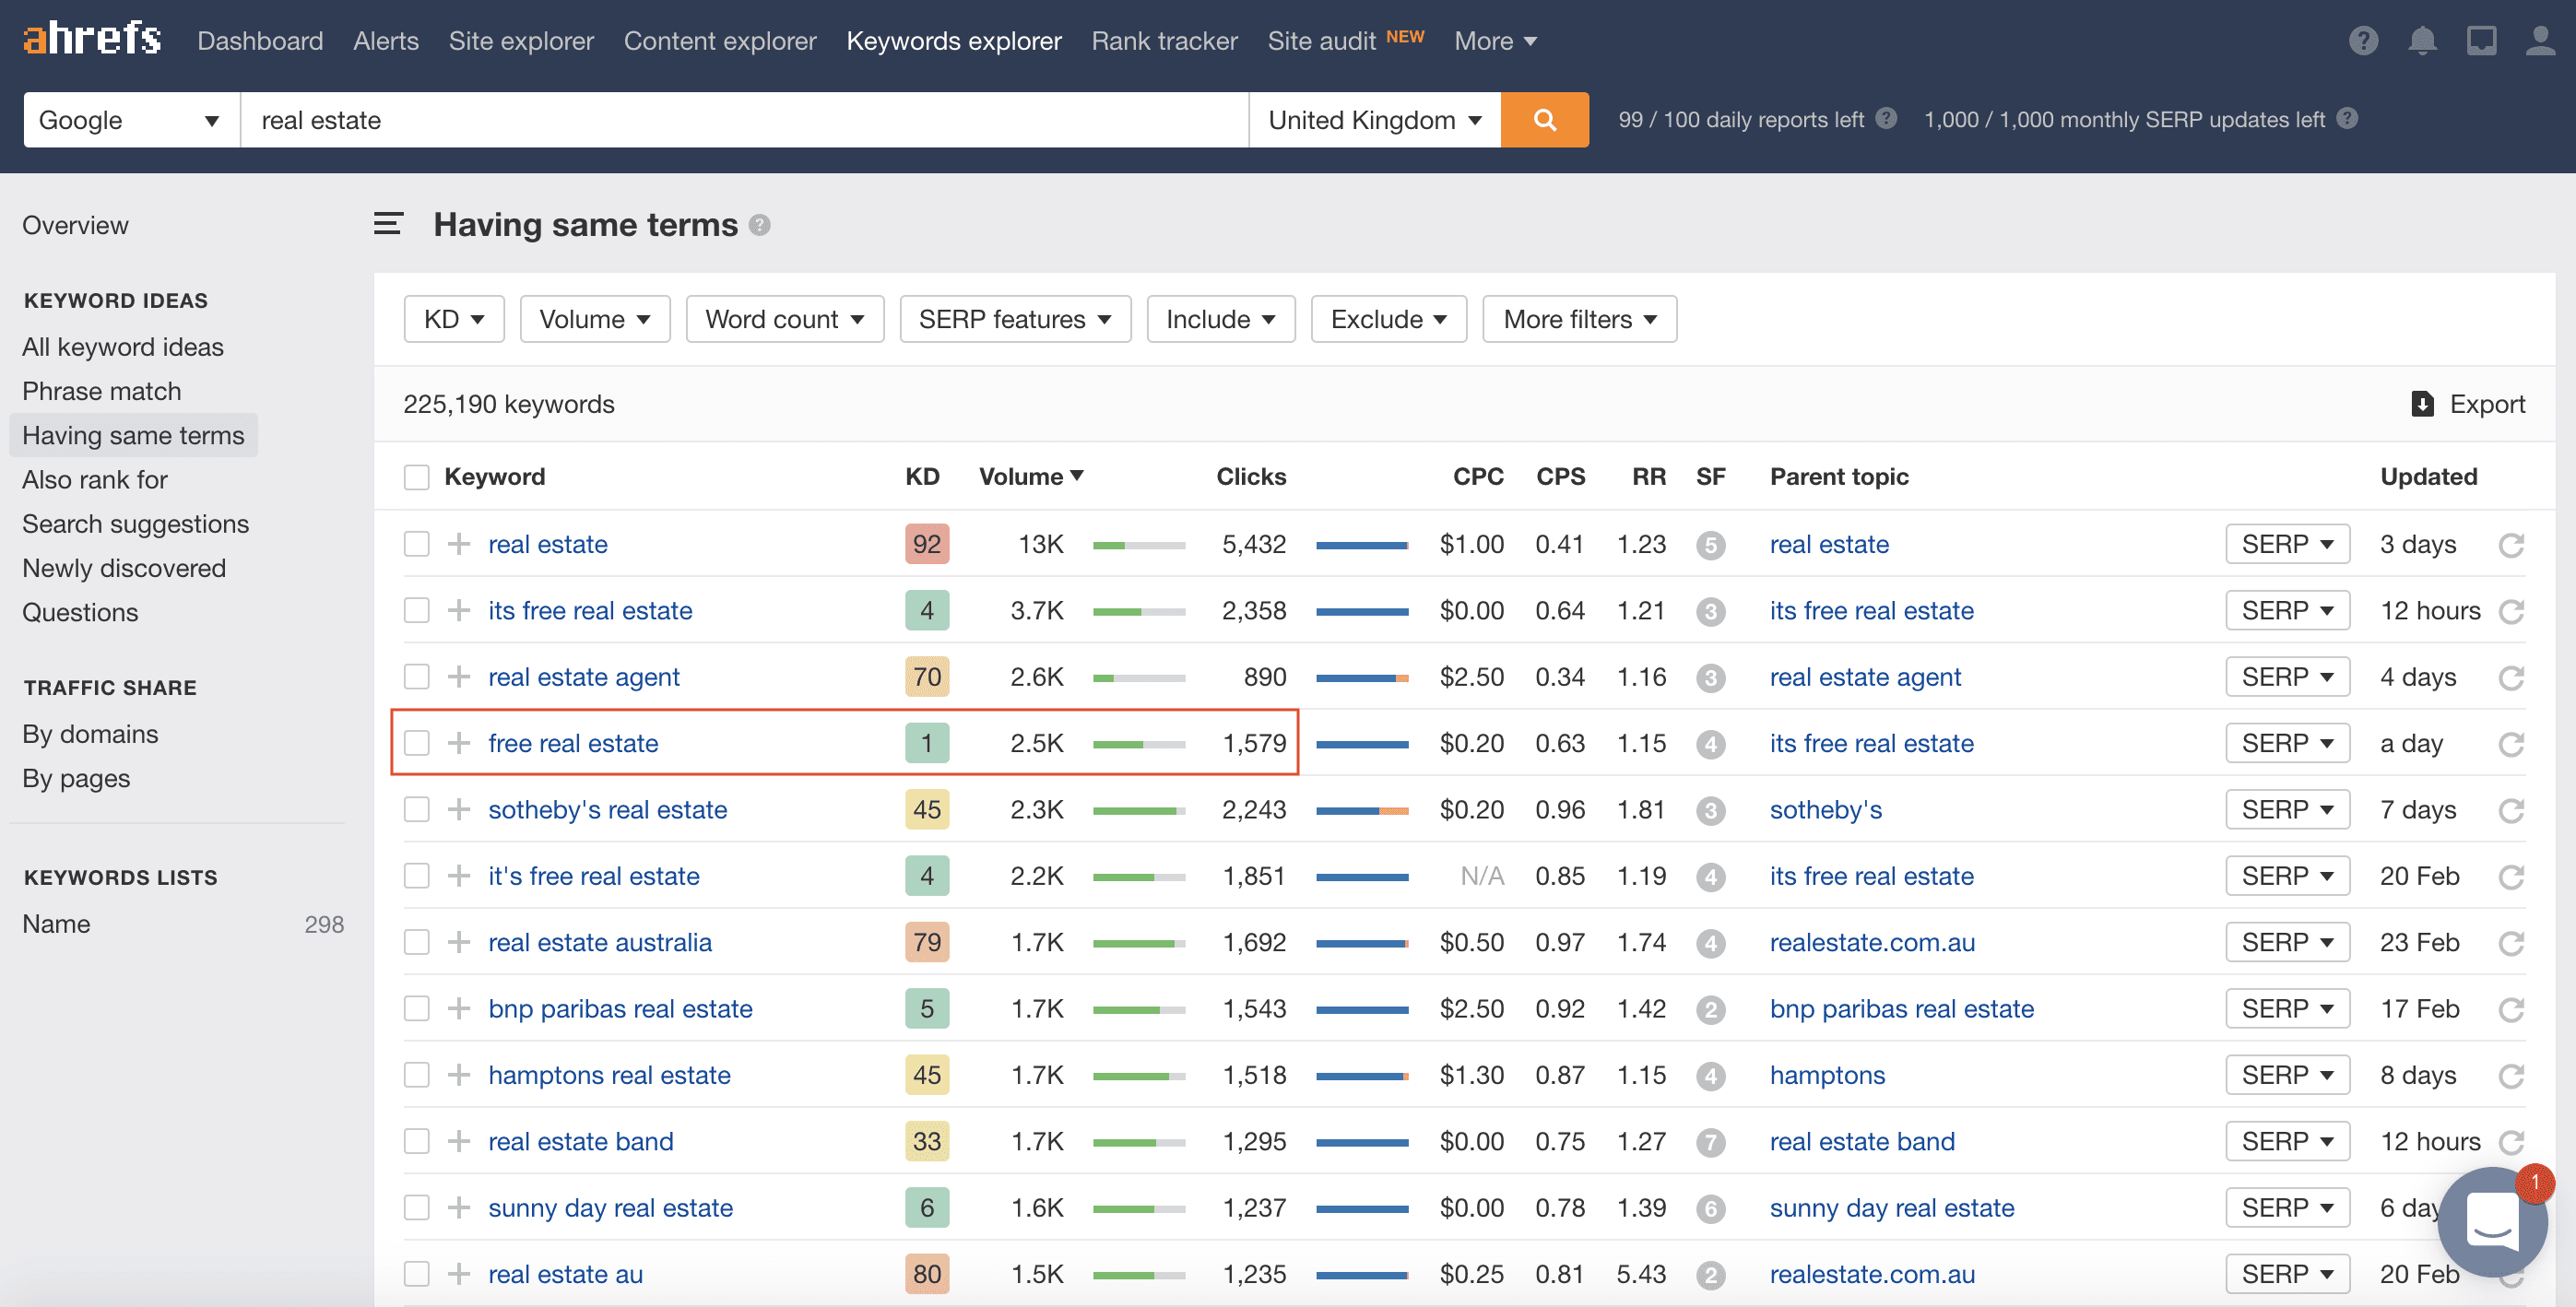Image resolution: width=2576 pixels, height=1307 pixels.
Task: Click the user account profile icon
Action: pyautogui.click(x=2540, y=41)
